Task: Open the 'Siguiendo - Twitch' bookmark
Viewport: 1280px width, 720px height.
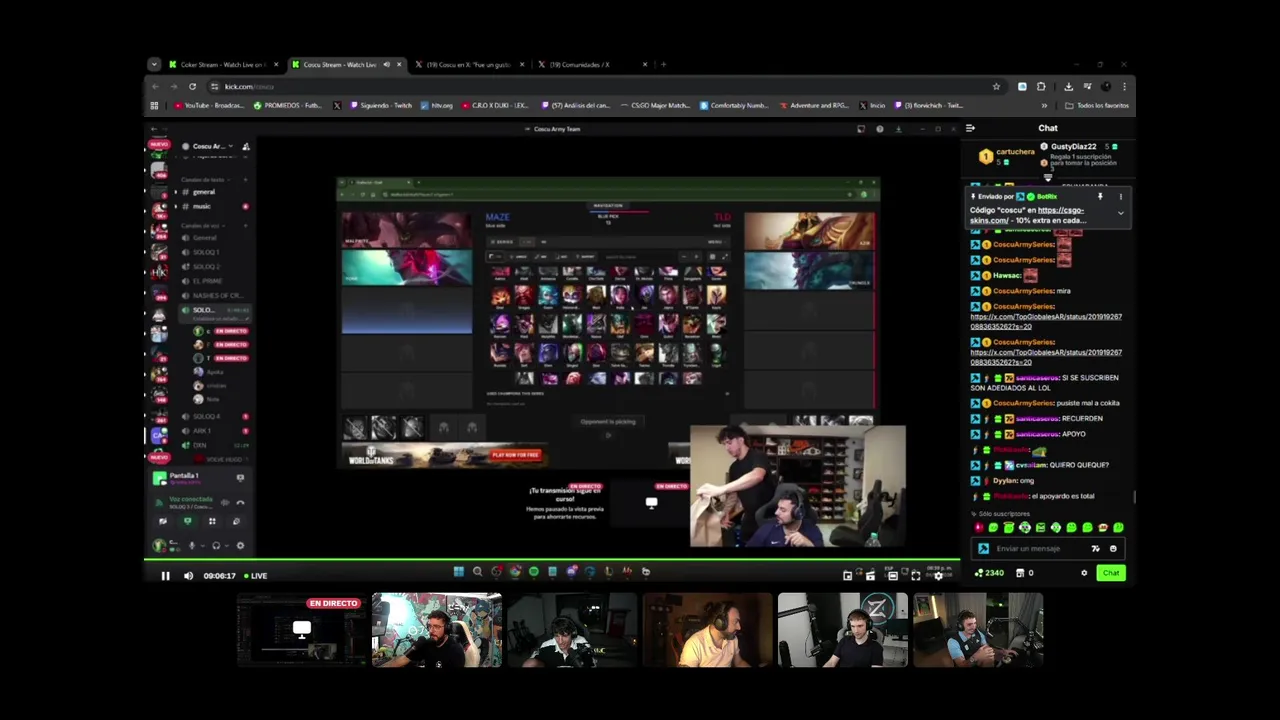Action: click(381, 105)
